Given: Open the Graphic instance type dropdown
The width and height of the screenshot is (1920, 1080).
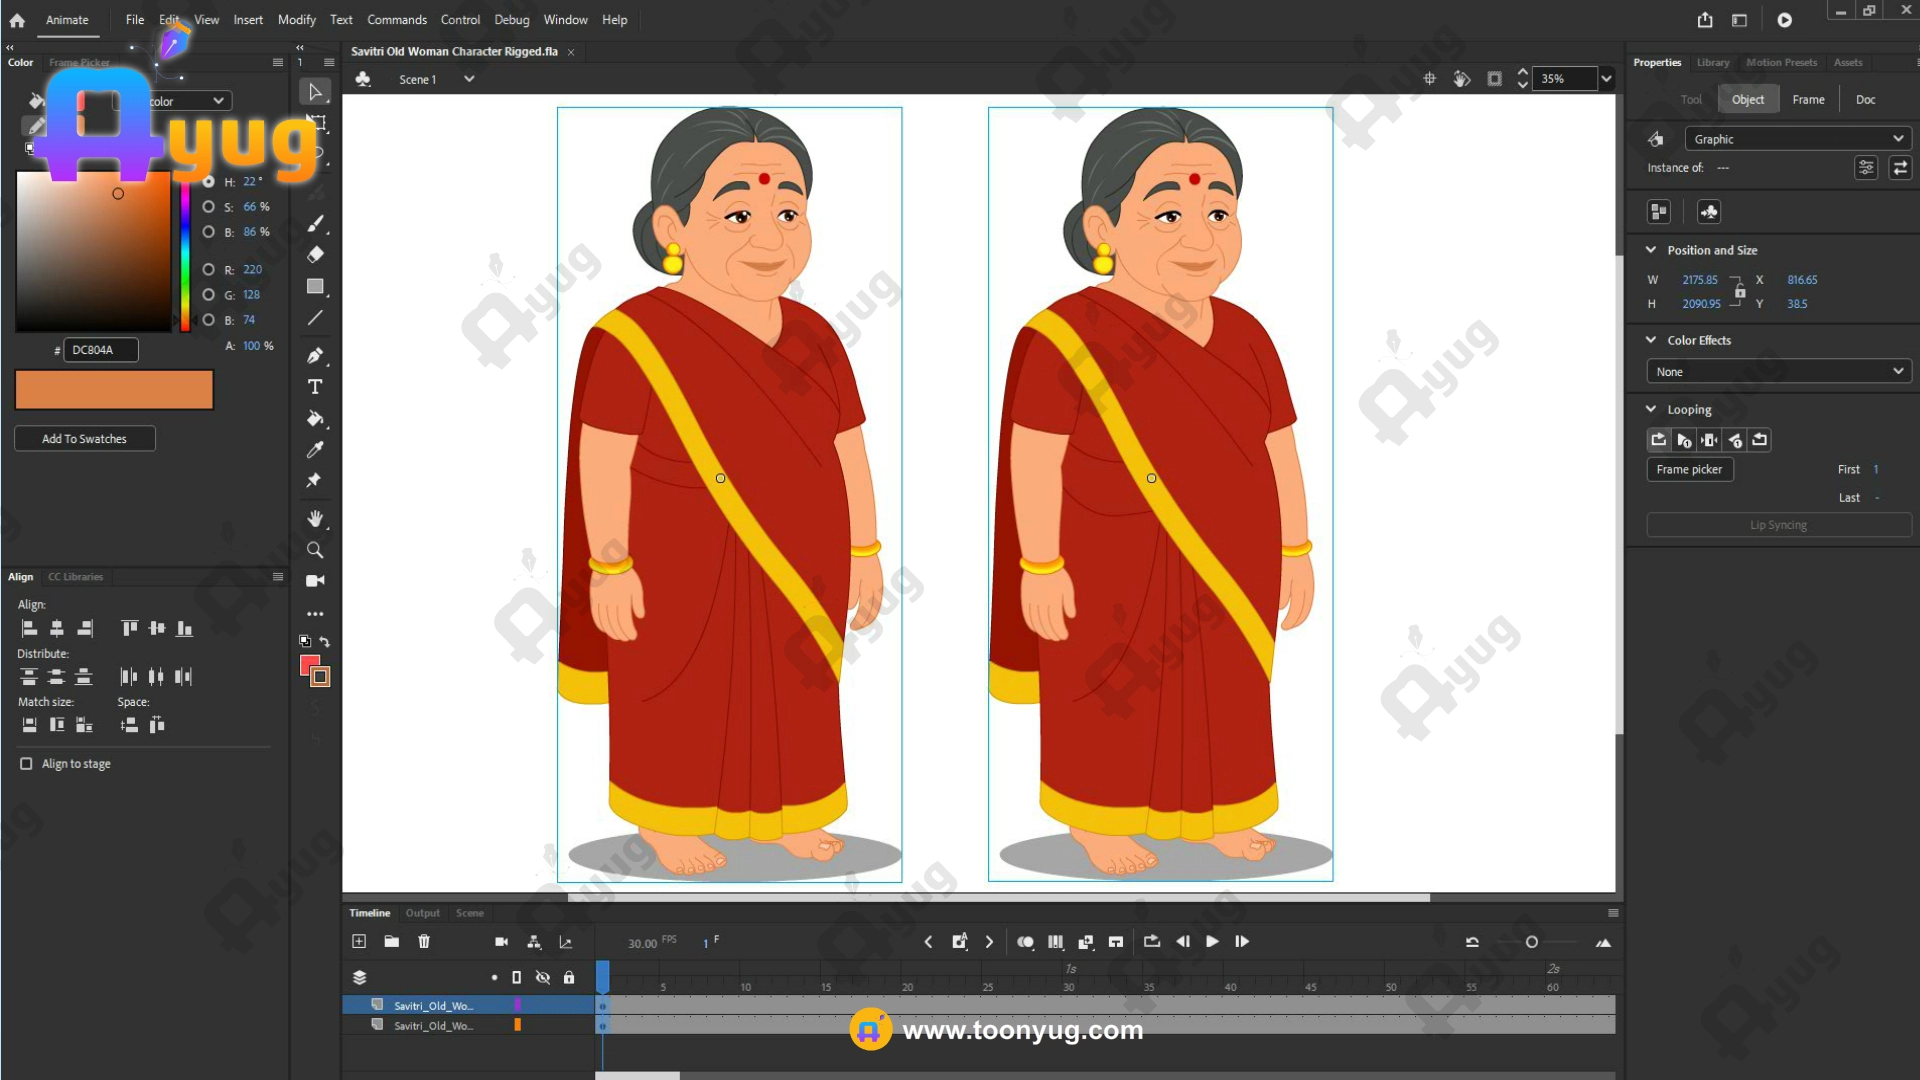Looking at the screenshot, I should click(x=1797, y=139).
